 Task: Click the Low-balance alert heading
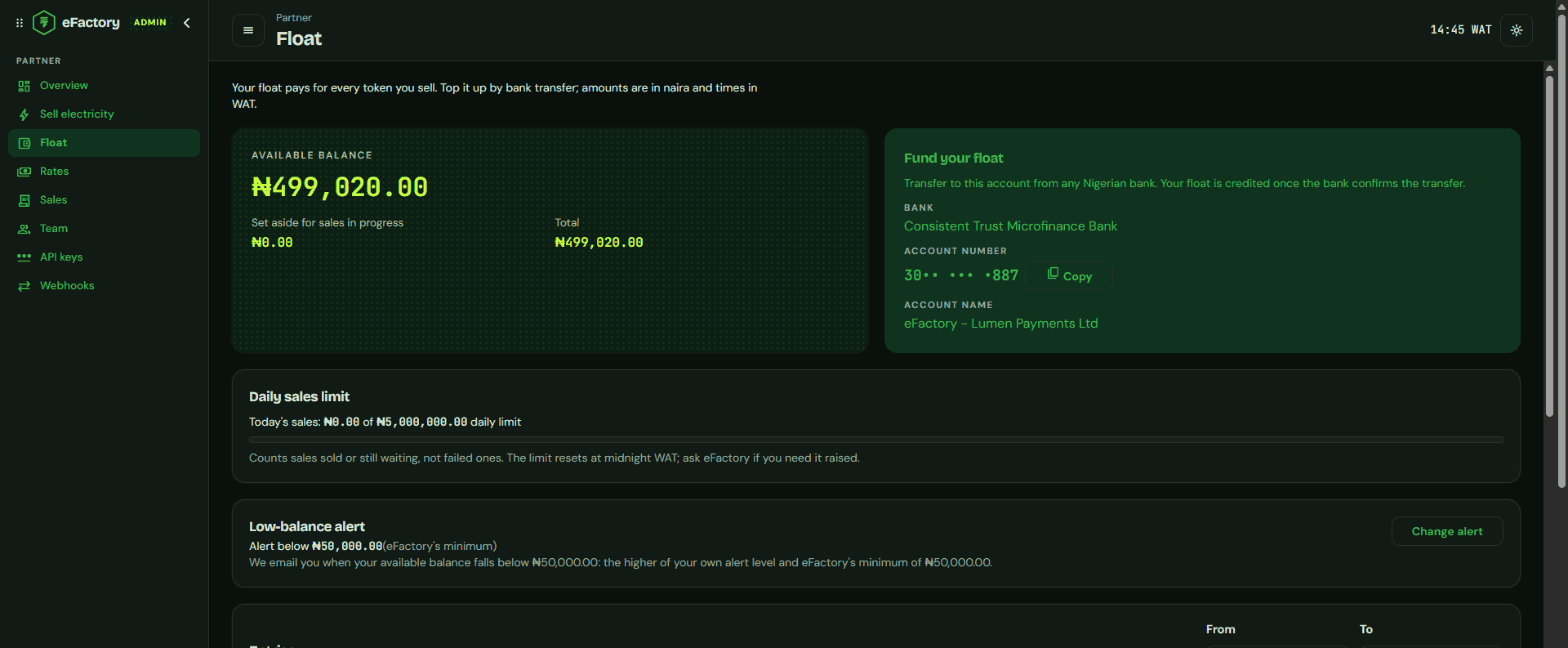(307, 526)
